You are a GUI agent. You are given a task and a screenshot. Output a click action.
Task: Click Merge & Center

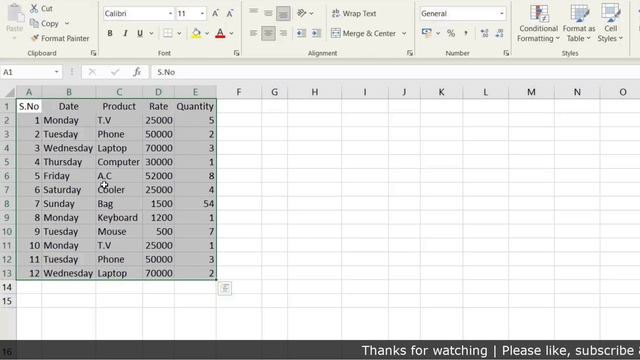coord(364,33)
